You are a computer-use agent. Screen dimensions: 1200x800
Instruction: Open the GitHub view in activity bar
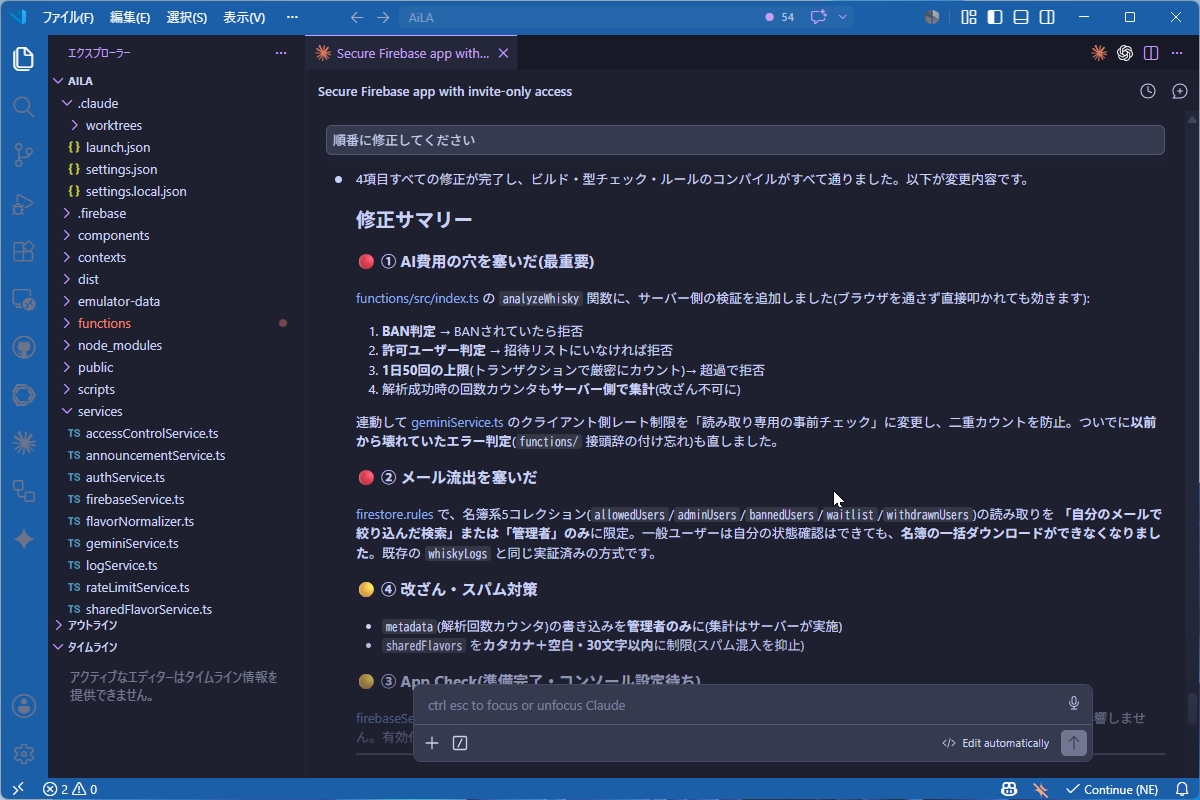24,347
